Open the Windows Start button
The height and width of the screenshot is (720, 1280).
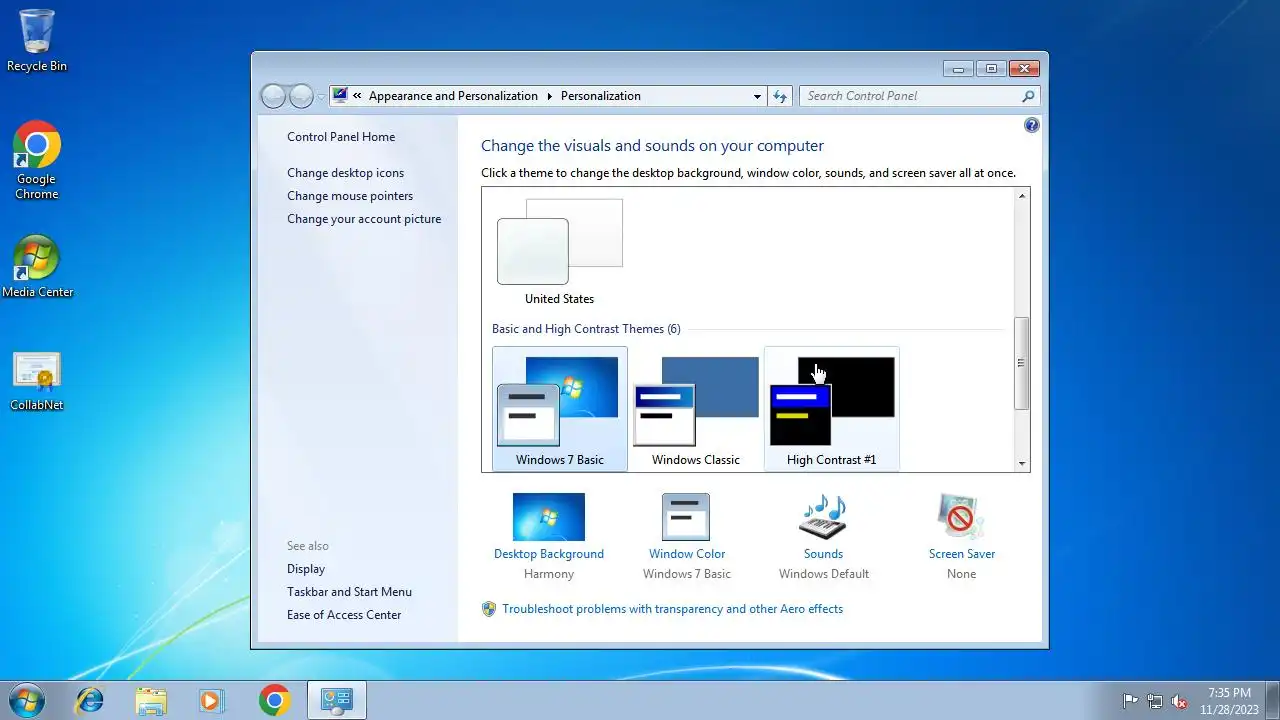point(27,700)
